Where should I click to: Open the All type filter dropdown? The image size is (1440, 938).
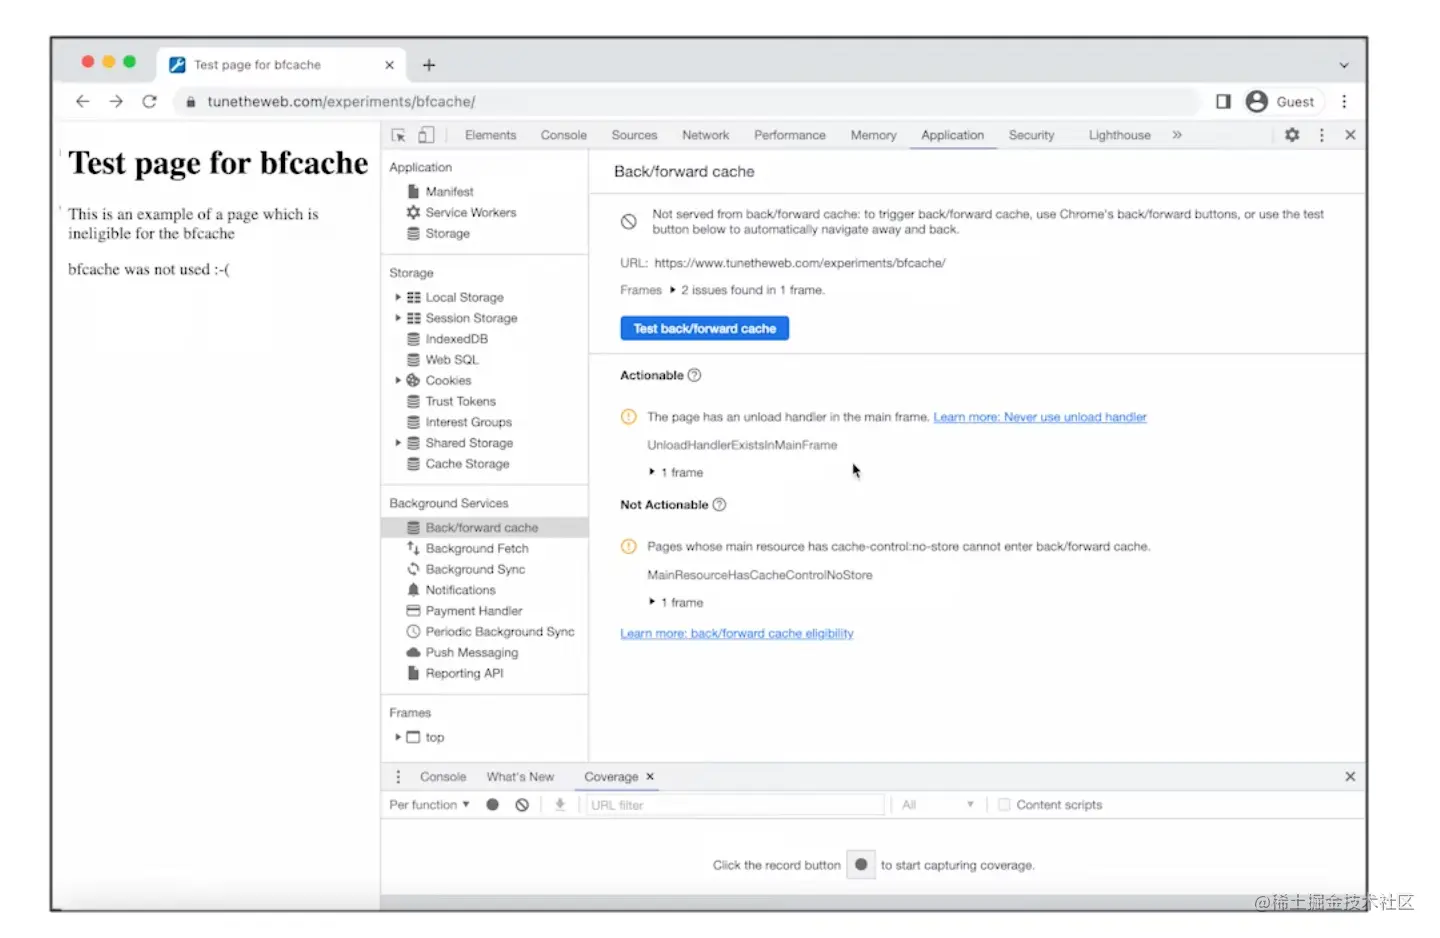(937, 805)
